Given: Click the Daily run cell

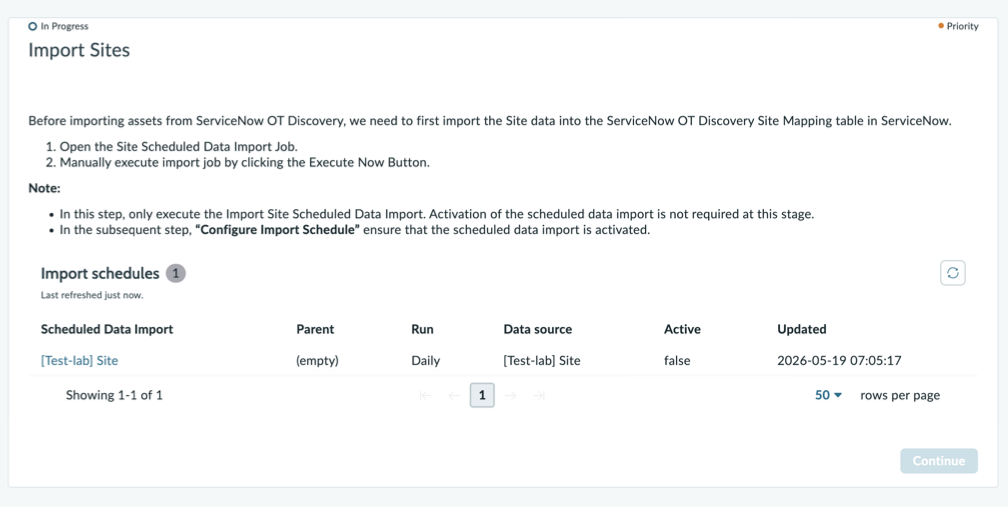Looking at the screenshot, I should click(426, 361).
